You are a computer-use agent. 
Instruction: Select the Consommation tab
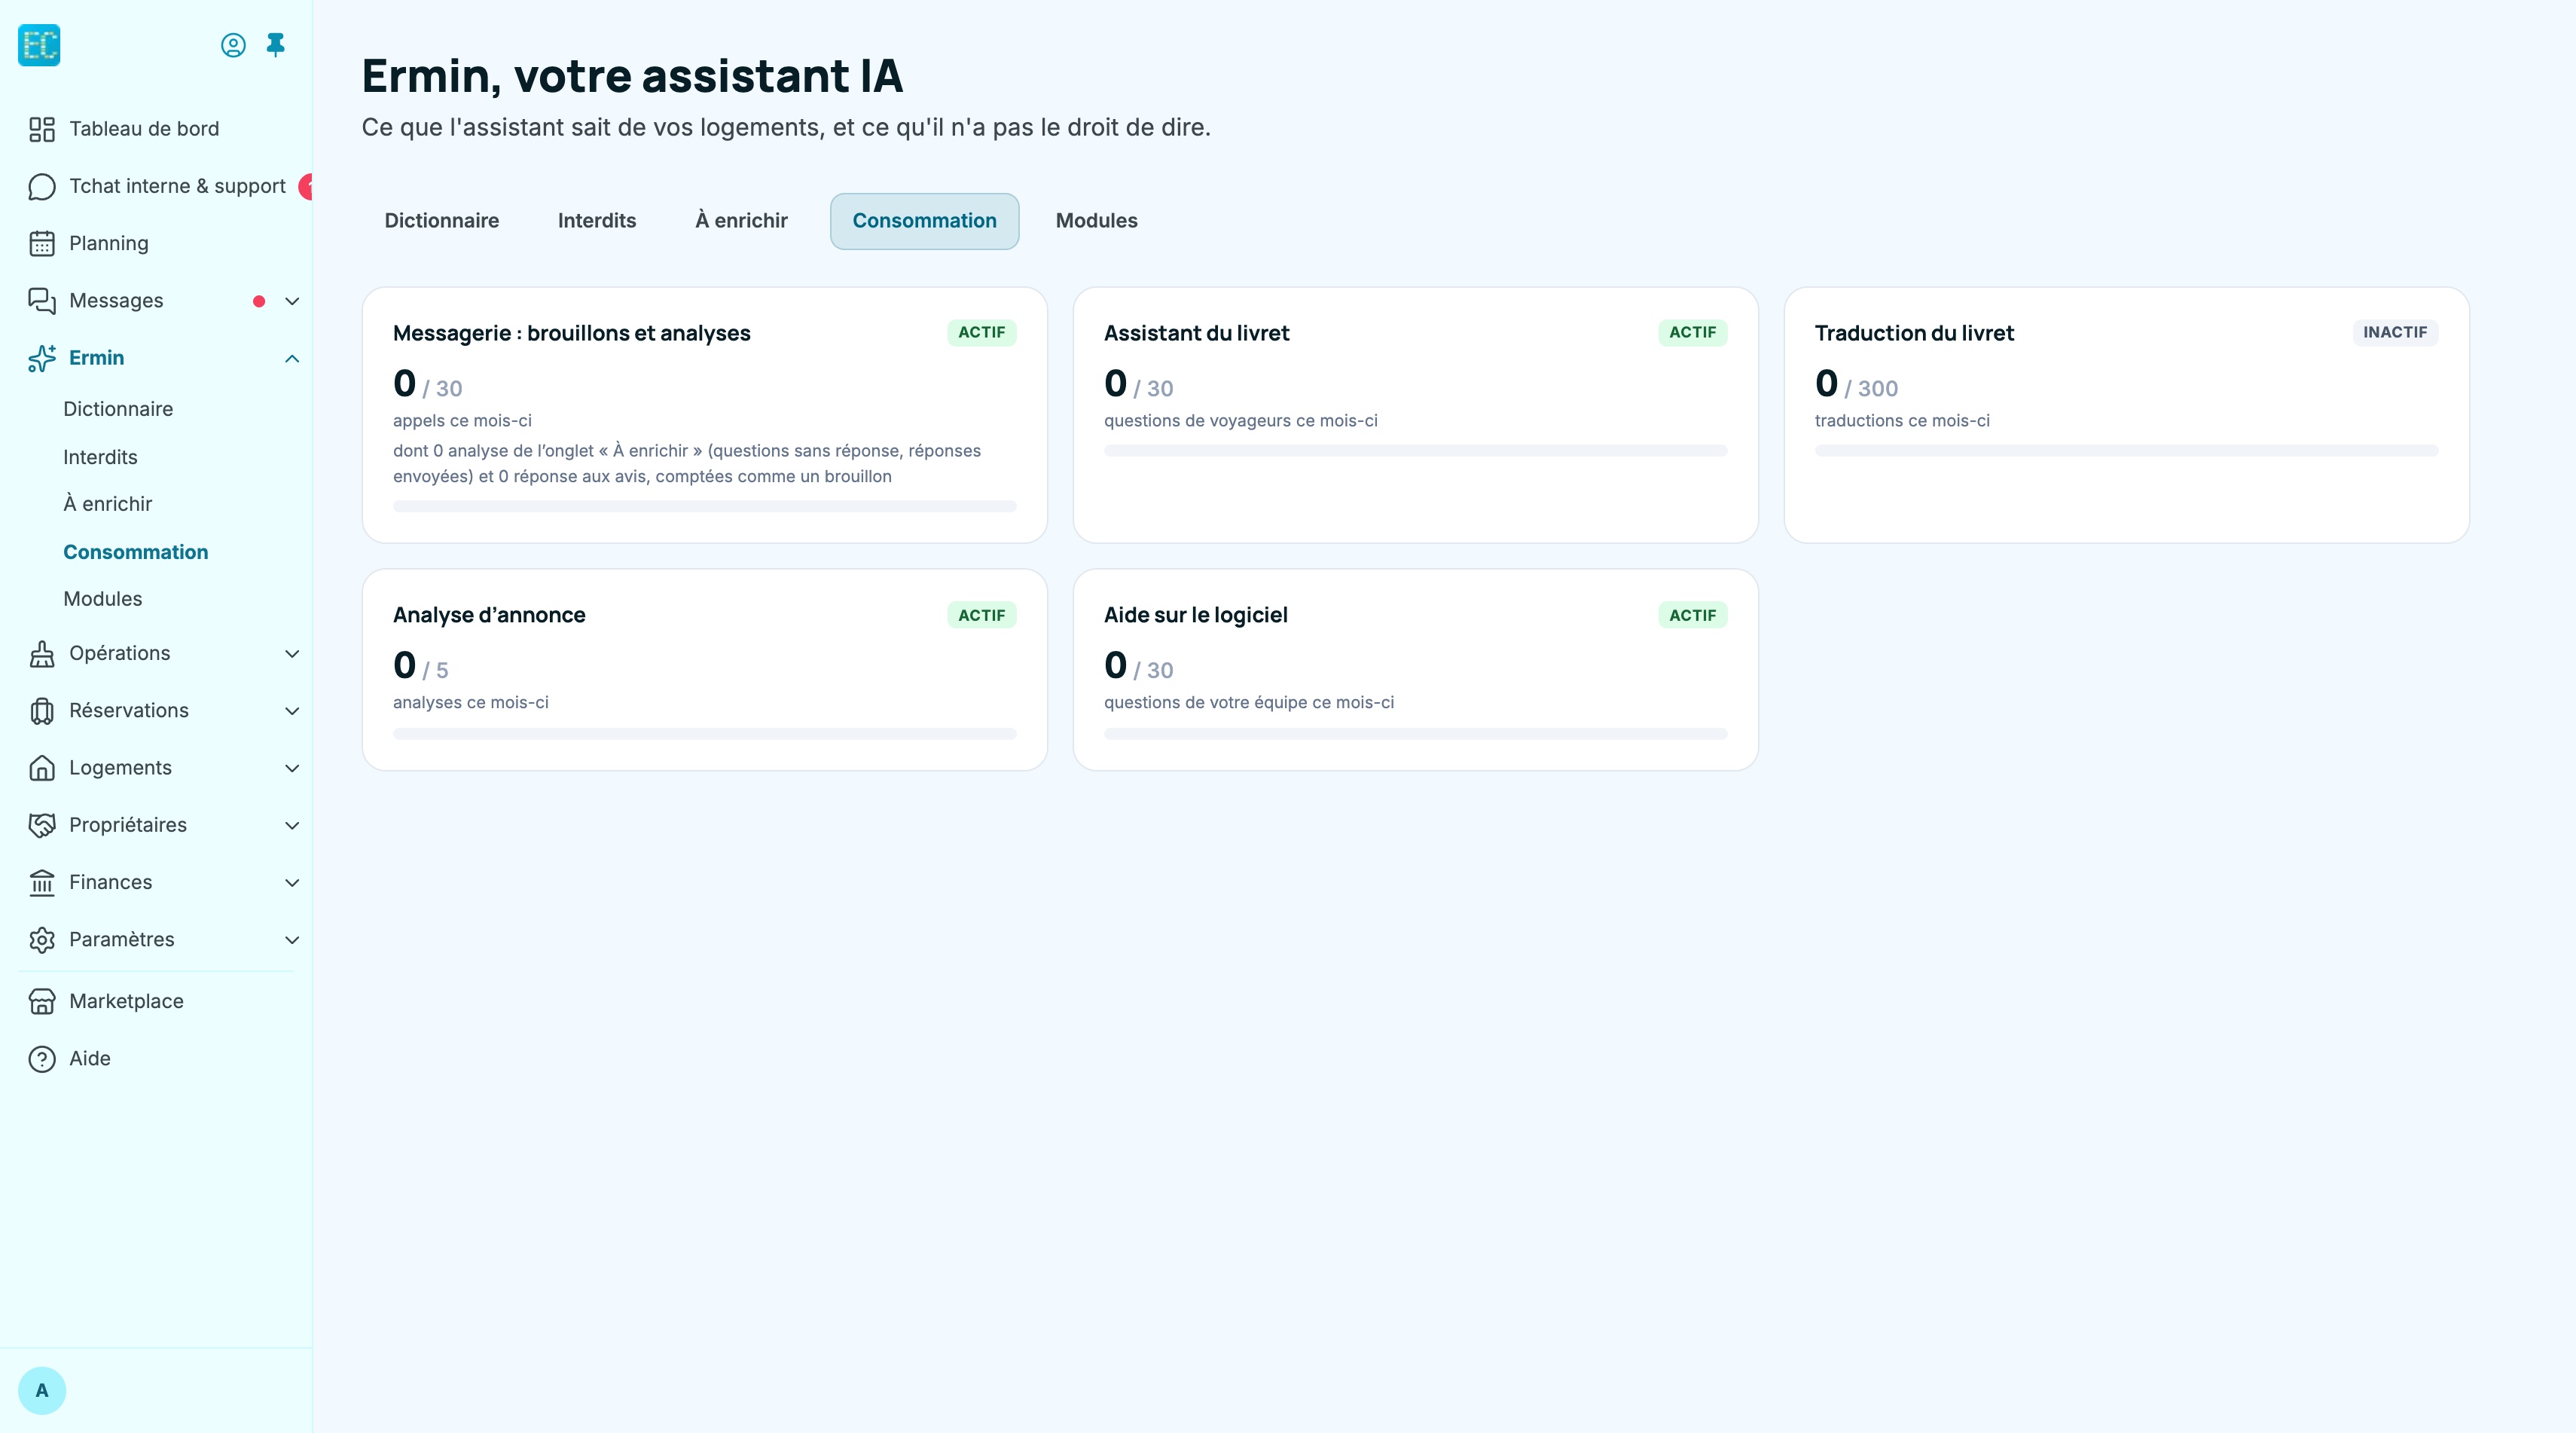[924, 221]
